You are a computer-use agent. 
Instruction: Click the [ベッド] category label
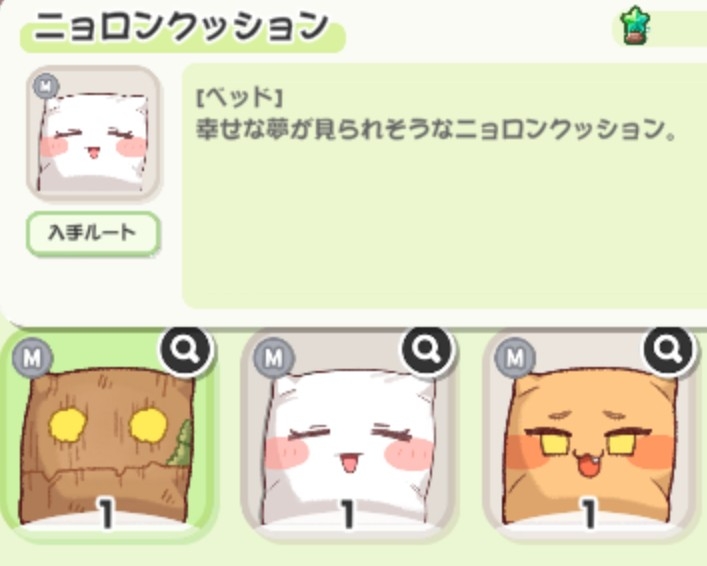pyautogui.click(x=240, y=97)
